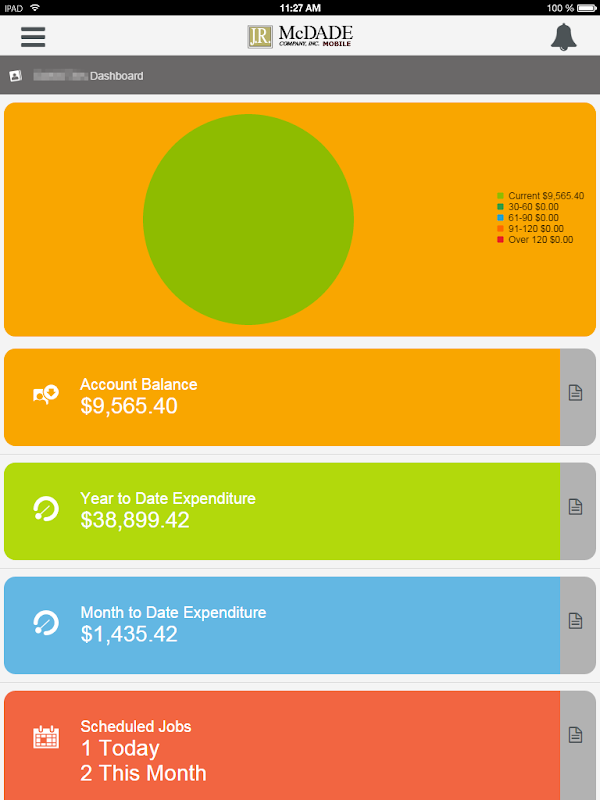Open the hamburger navigation menu
The image size is (600, 800).
point(33,37)
